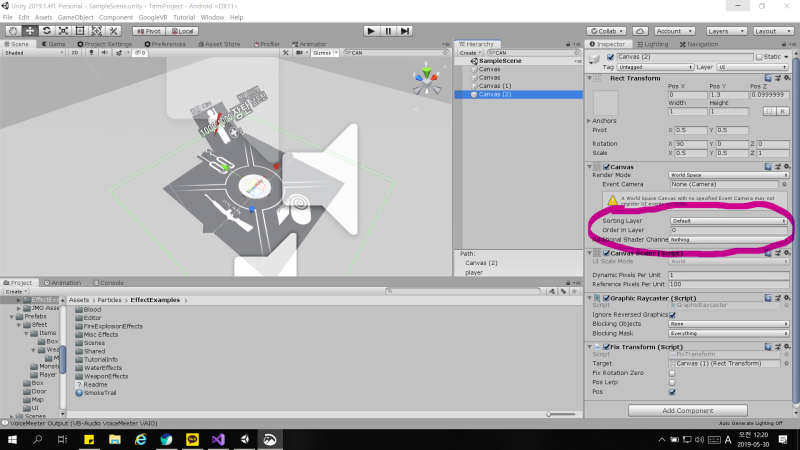The height and width of the screenshot is (450, 800).
Task: Switch to the Game tab
Action: tap(53, 44)
